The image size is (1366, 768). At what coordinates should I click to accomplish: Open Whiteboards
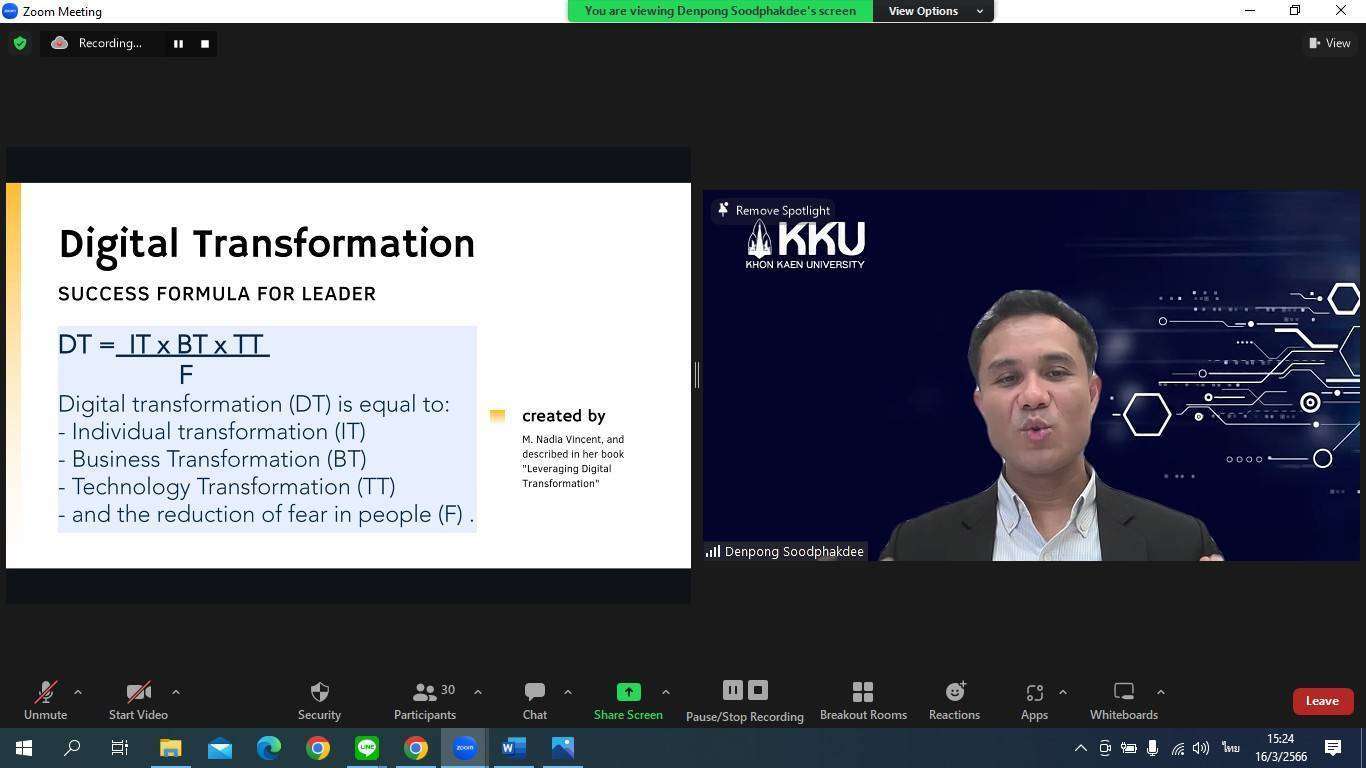point(1124,701)
